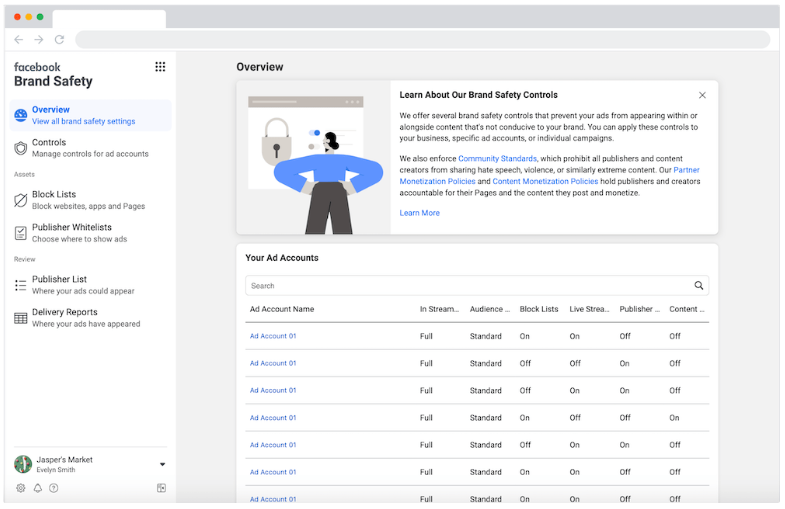Open Content Monetization Policies link

pos(545,181)
